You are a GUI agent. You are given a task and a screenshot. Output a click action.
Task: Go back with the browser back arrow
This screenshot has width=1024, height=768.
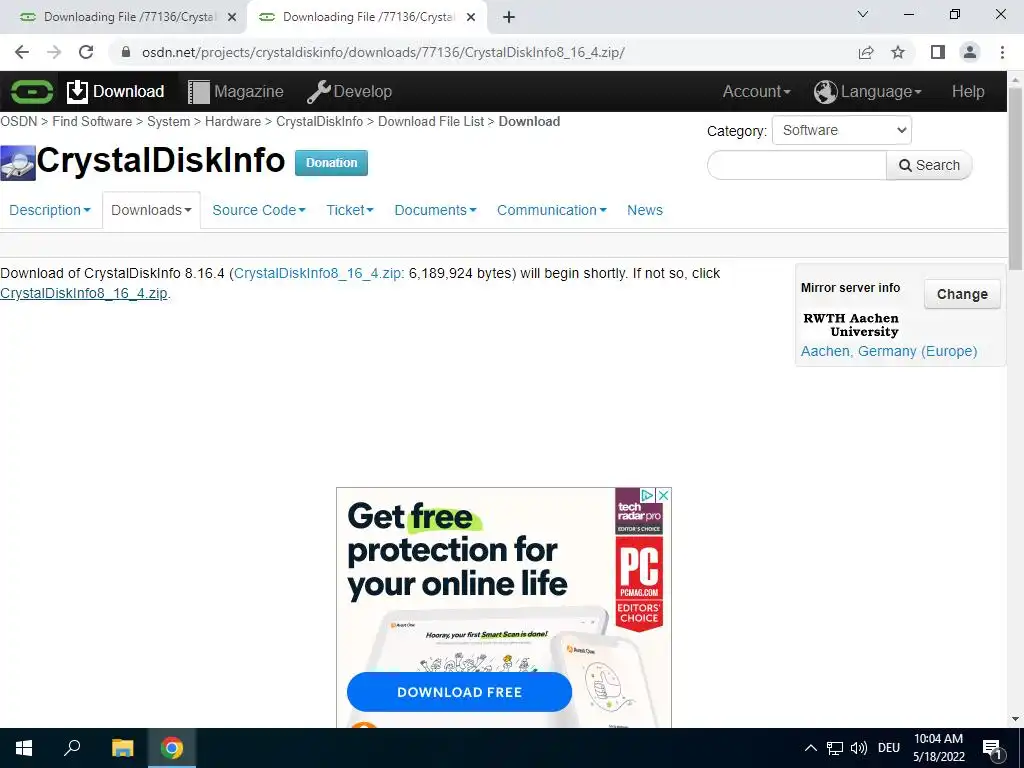(x=22, y=52)
